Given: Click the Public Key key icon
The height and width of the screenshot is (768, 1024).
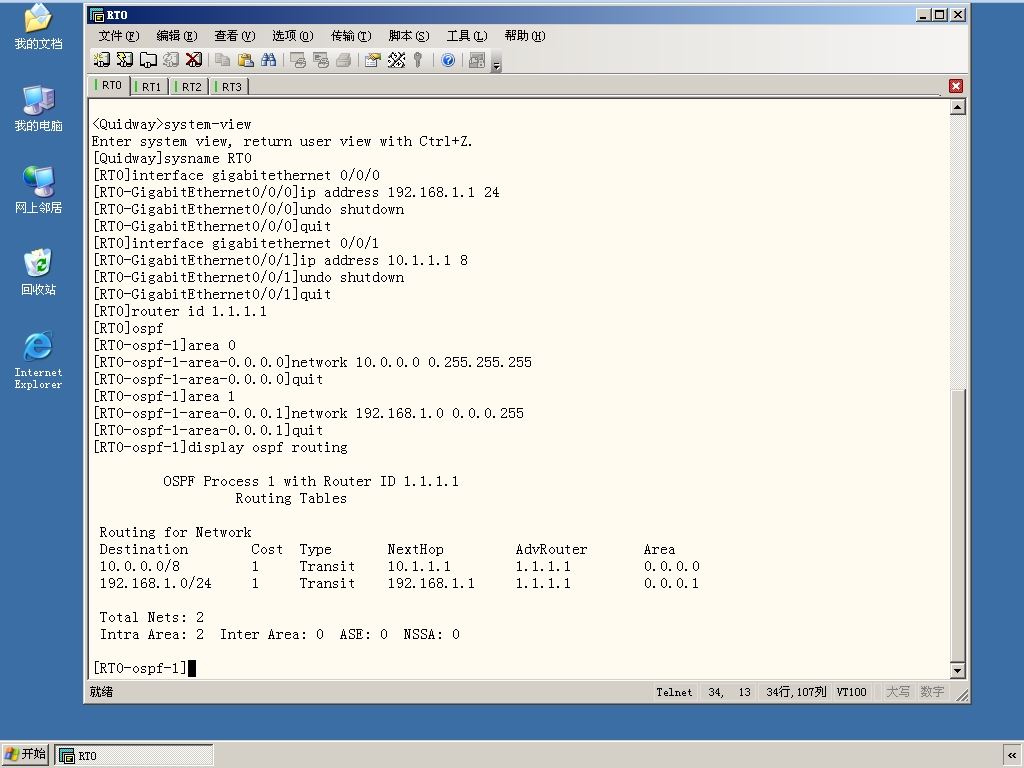Looking at the screenshot, I should coord(419,60).
